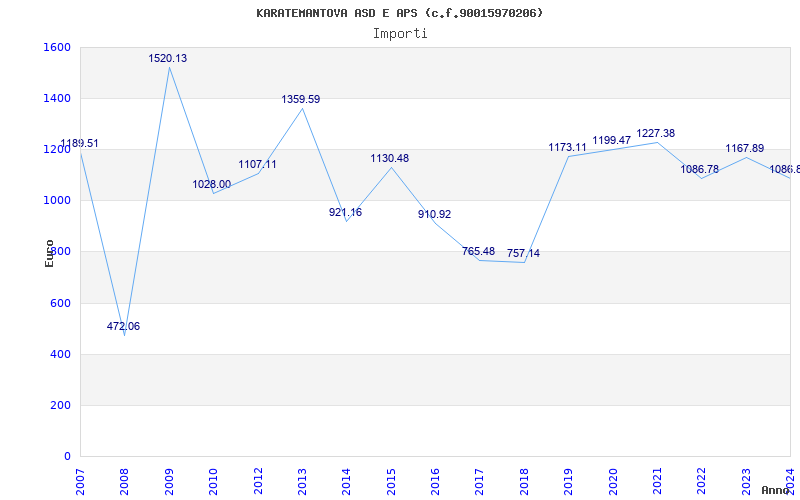Image resolution: width=800 pixels, height=500 pixels.
Task: Click the Anno x-axis title
Action: pyautogui.click(x=775, y=490)
